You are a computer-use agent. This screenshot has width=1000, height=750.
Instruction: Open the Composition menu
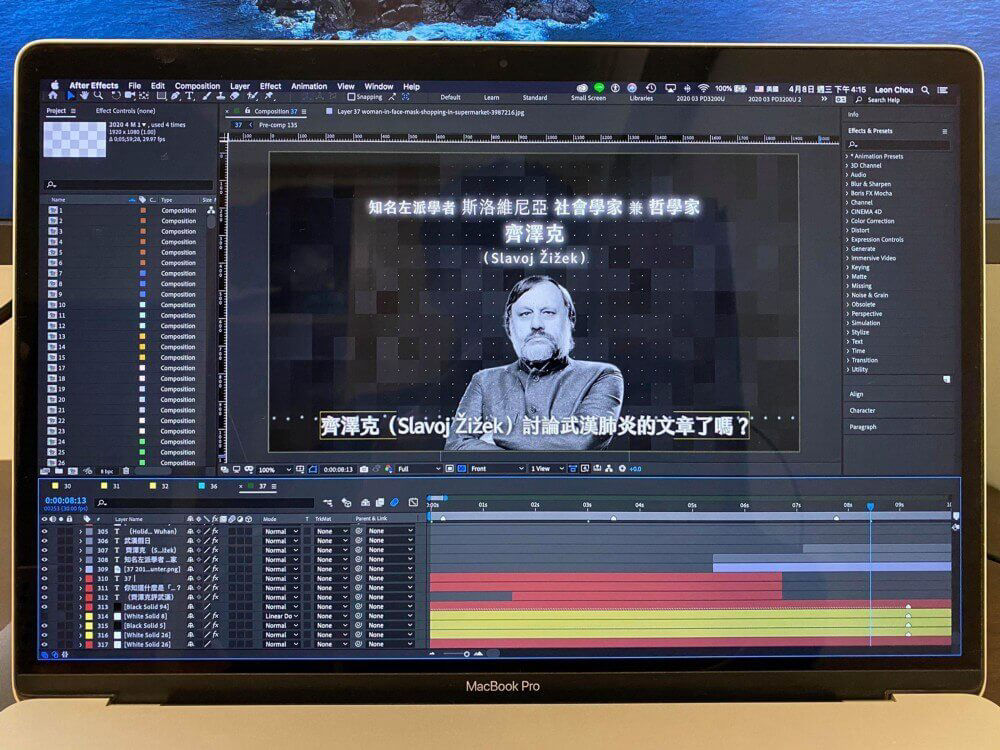pyautogui.click(x=197, y=86)
